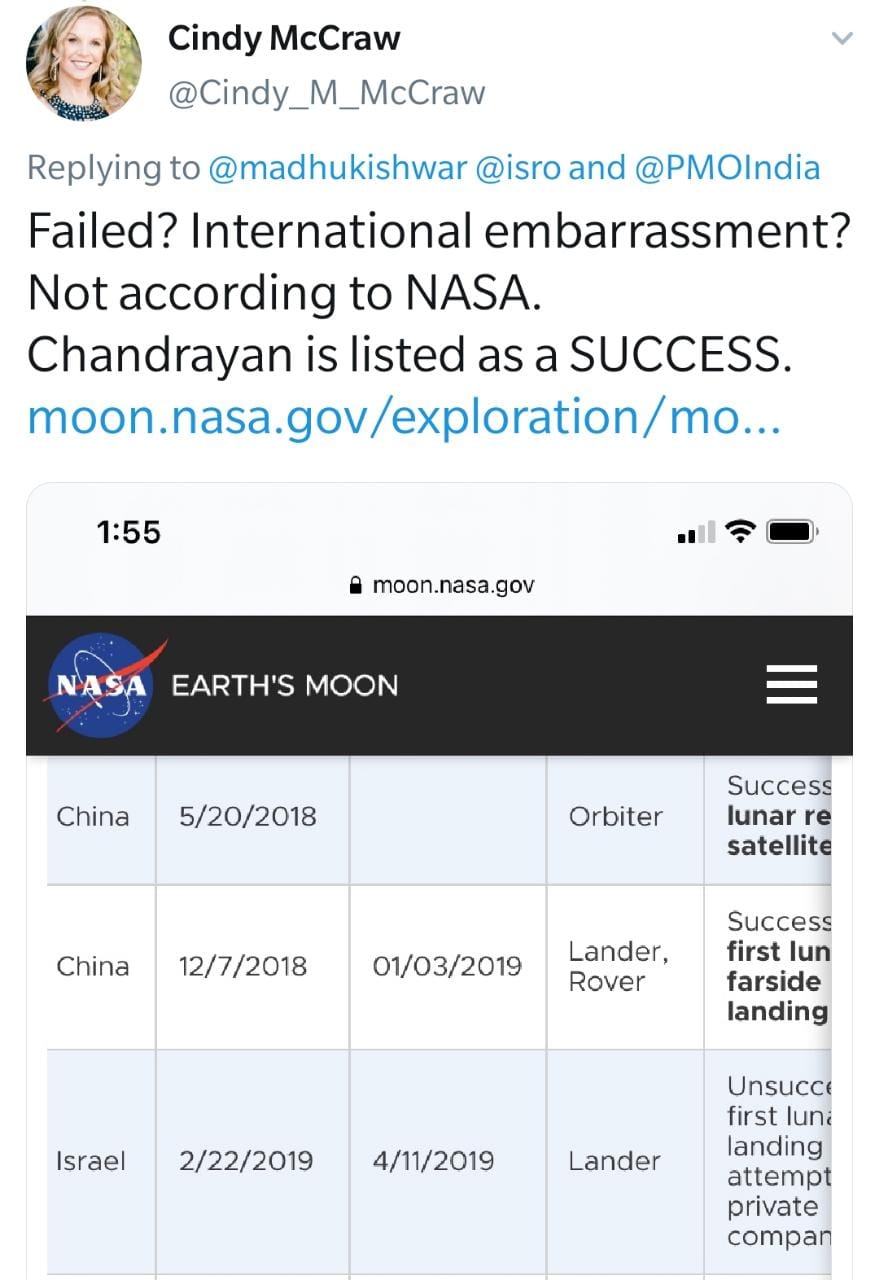Open the moon.nasa.gov/exploration link
Screen dimensions: 879x1280
pyautogui.click(x=403, y=418)
